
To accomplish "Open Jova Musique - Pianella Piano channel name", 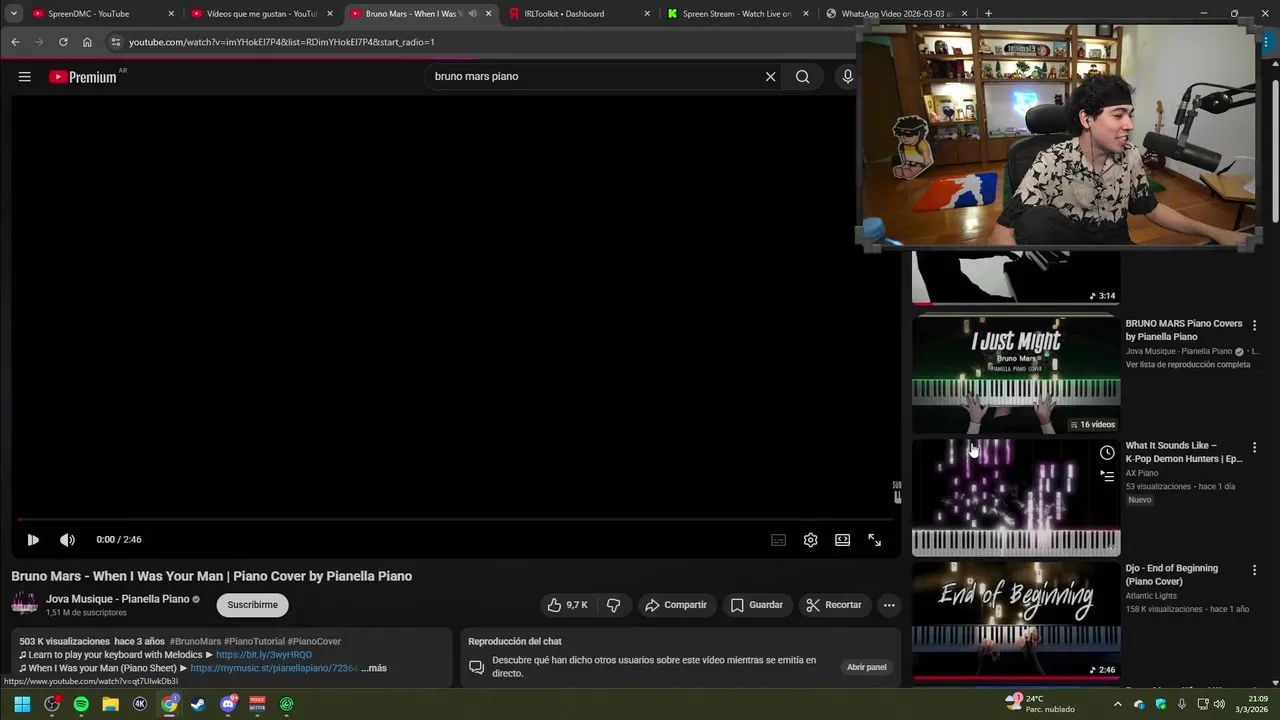I will [117, 599].
